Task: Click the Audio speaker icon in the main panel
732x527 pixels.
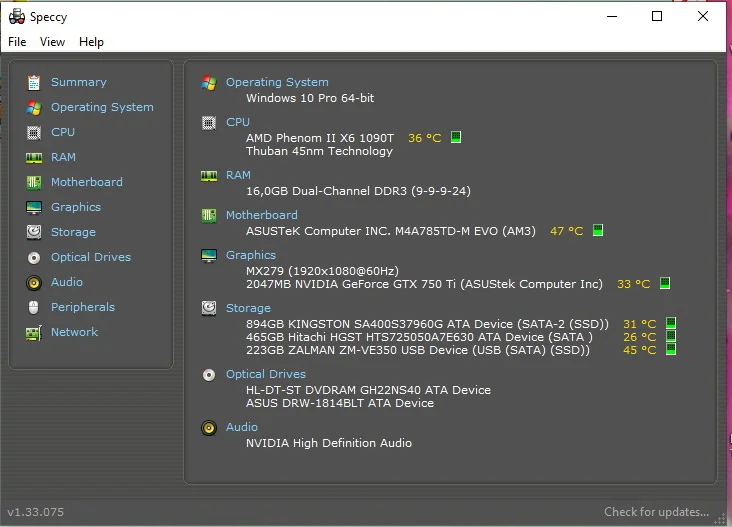Action: [209, 428]
